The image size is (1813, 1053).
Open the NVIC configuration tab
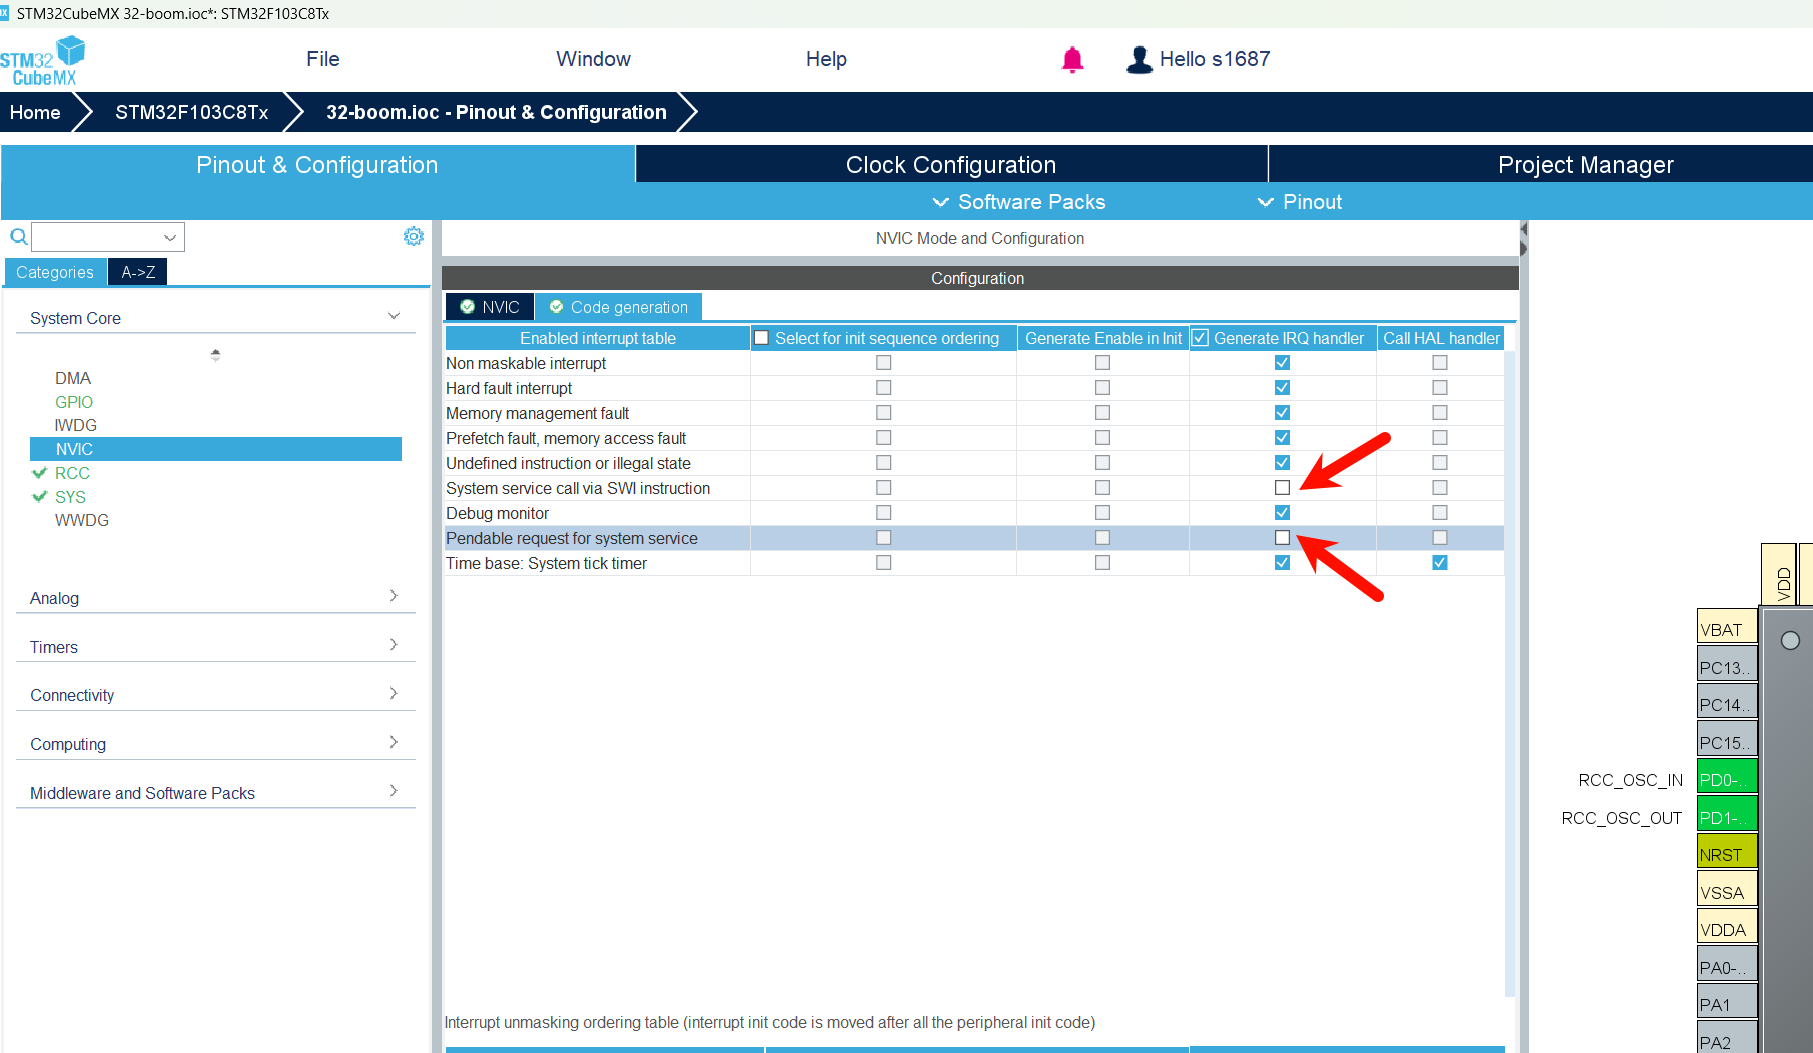pyautogui.click(x=490, y=307)
